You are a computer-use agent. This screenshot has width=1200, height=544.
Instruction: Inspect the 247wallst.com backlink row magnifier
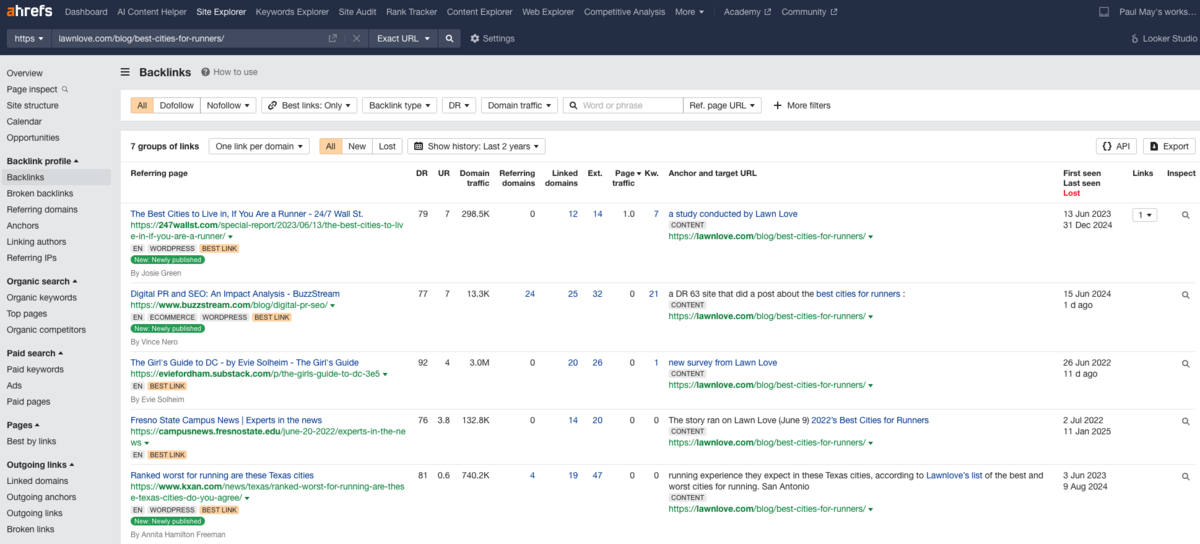pos(1186,215)
